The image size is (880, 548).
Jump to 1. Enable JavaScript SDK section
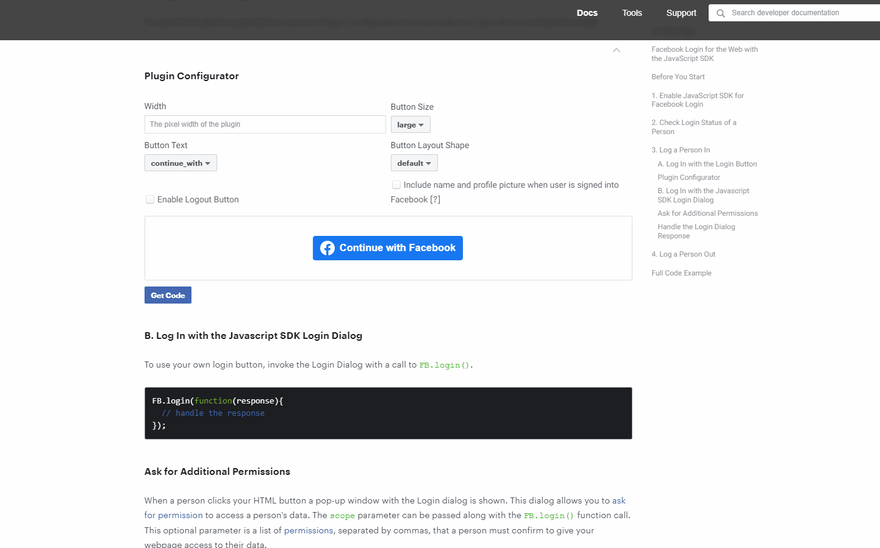pos(698,100)
